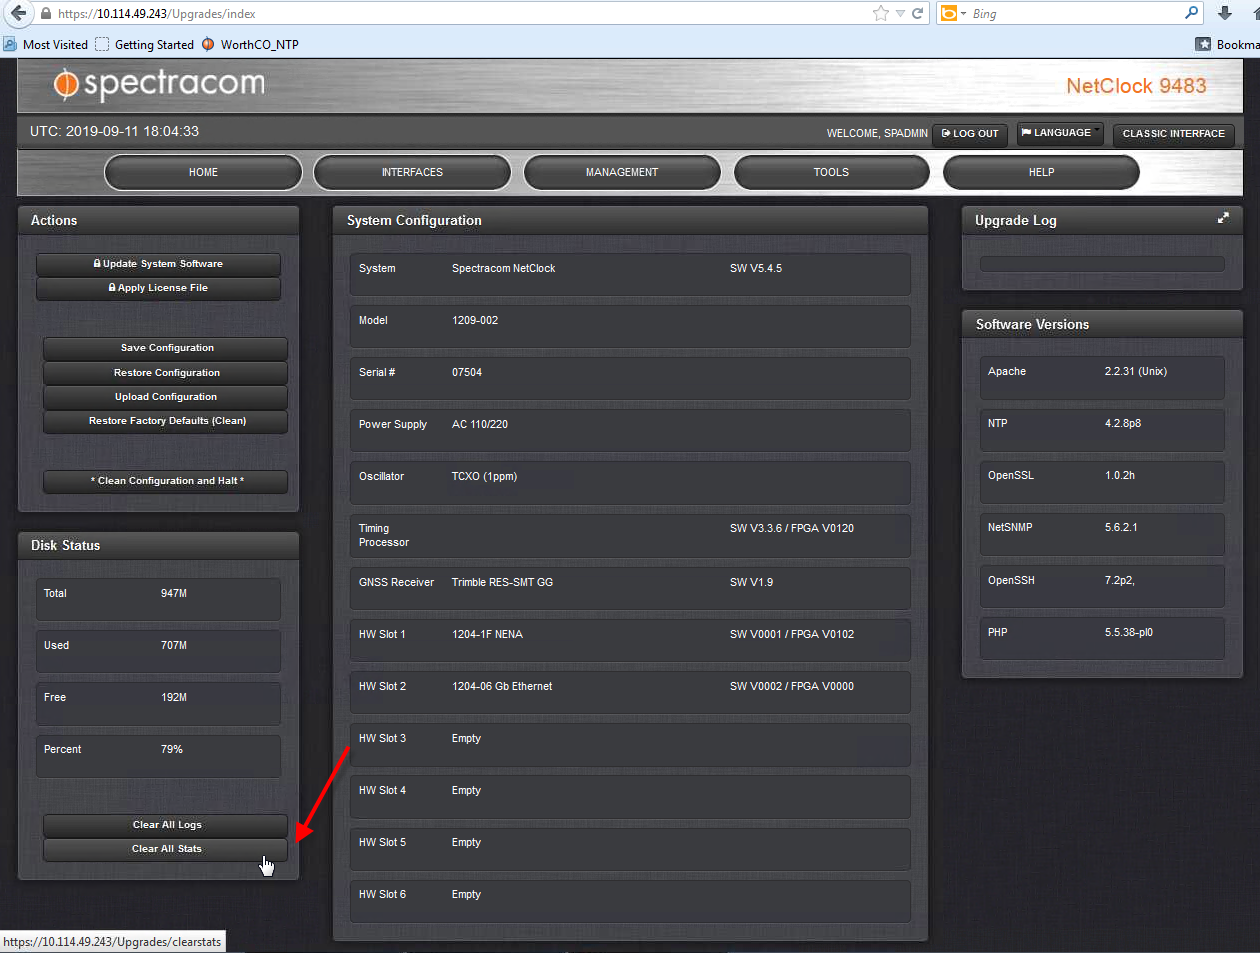Click the PHP version 5.5.38-pl0
This screenshot has height=953, width=1260.
click(x=1129, y=633)
